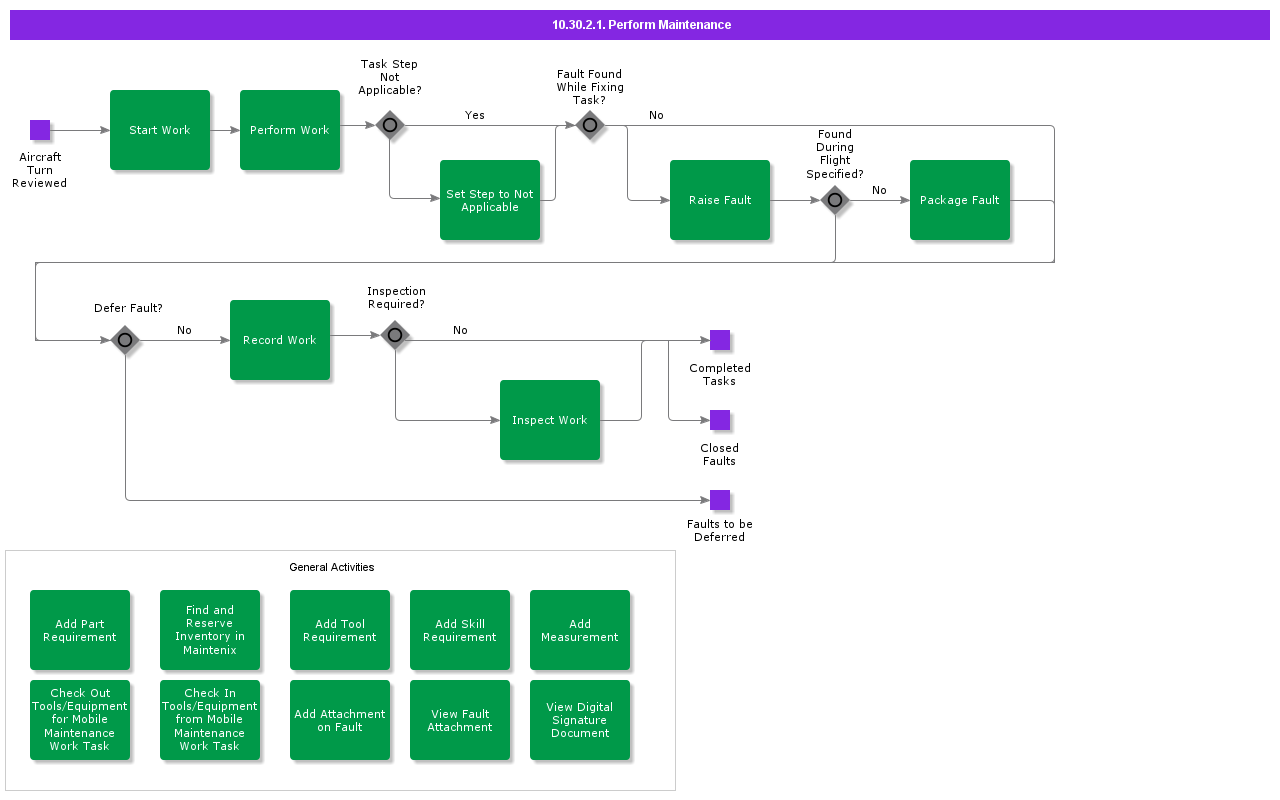This screenshot has height=800, width=1280.
Task: Click the Defer Fault decision gateway
Action: (x=125, y=340)
